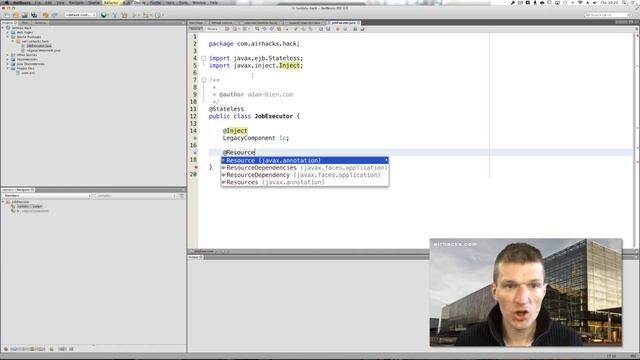Switch to the Services tab
The width and height of the screenshot is (640, 360).
[40, 23]
